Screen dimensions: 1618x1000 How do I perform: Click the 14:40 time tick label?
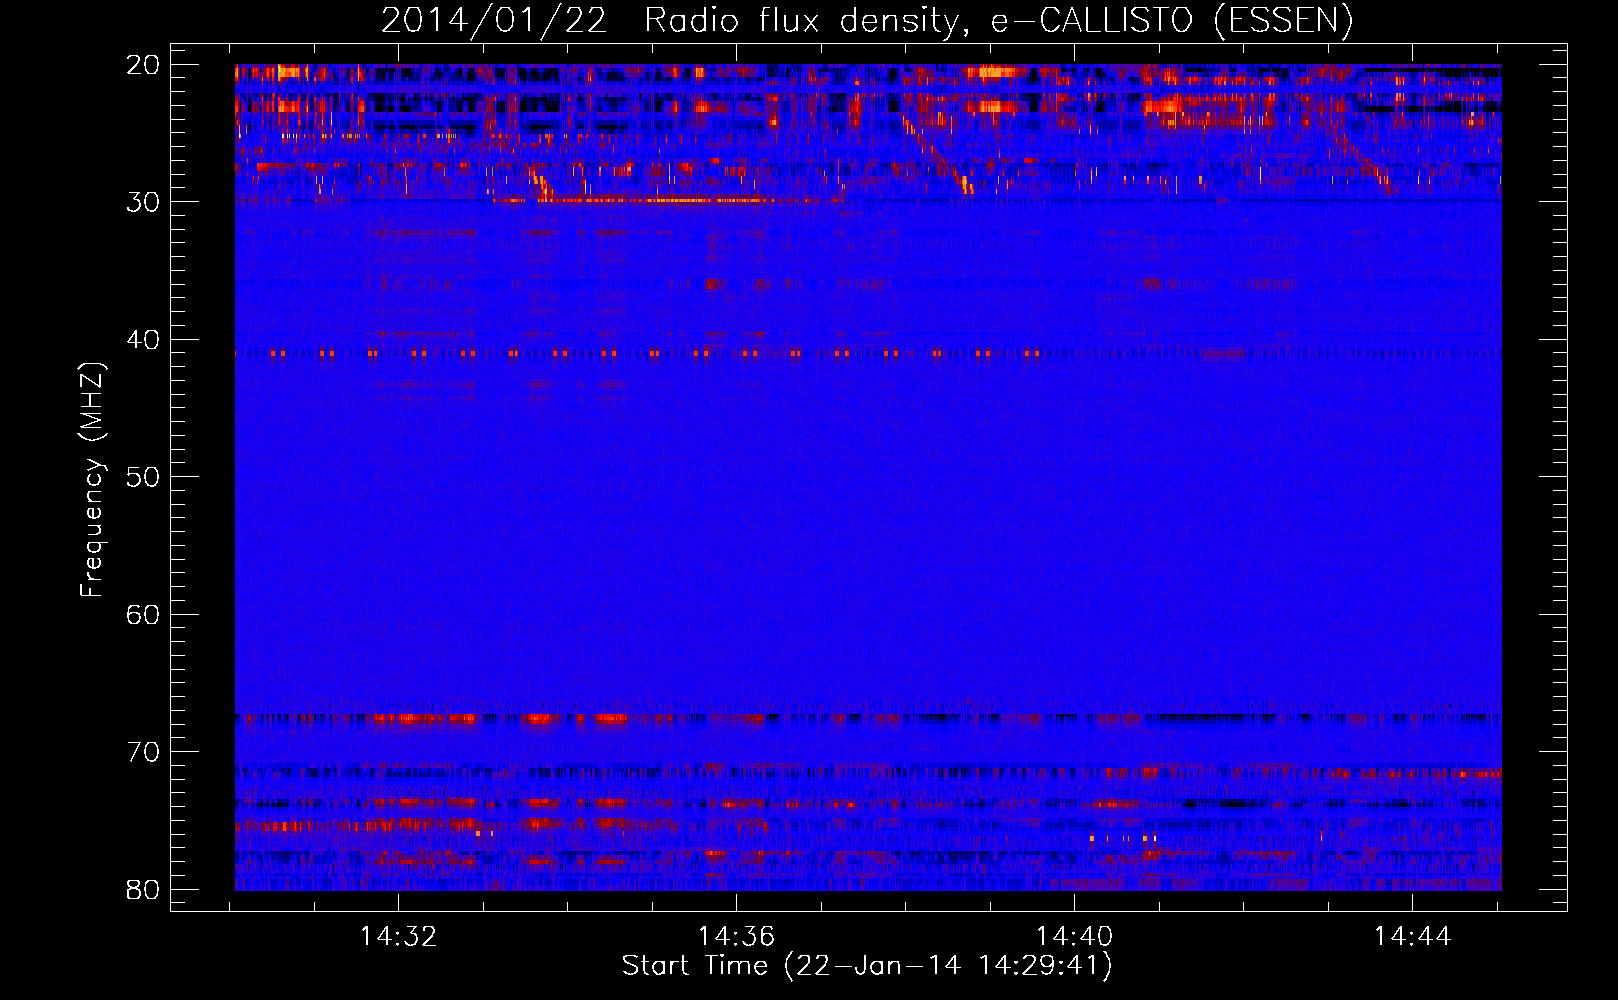click(x=1075, y=937)
